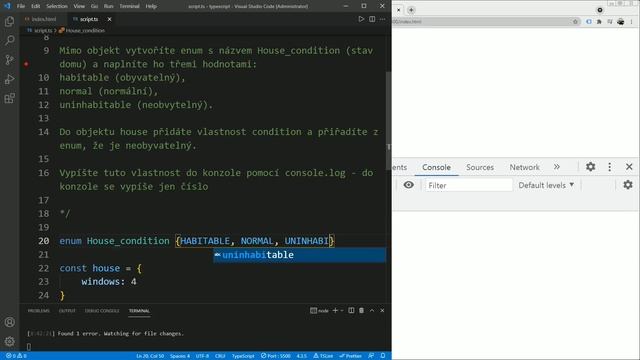
Task: Click the TSLint status bar item
Action: 323,356
